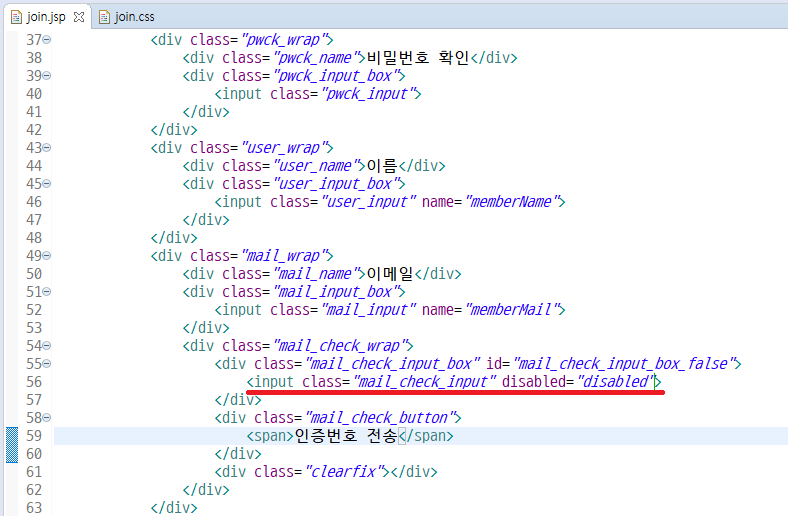
Task: Collapse the code fold at line 51
Action: coord(47,291)
